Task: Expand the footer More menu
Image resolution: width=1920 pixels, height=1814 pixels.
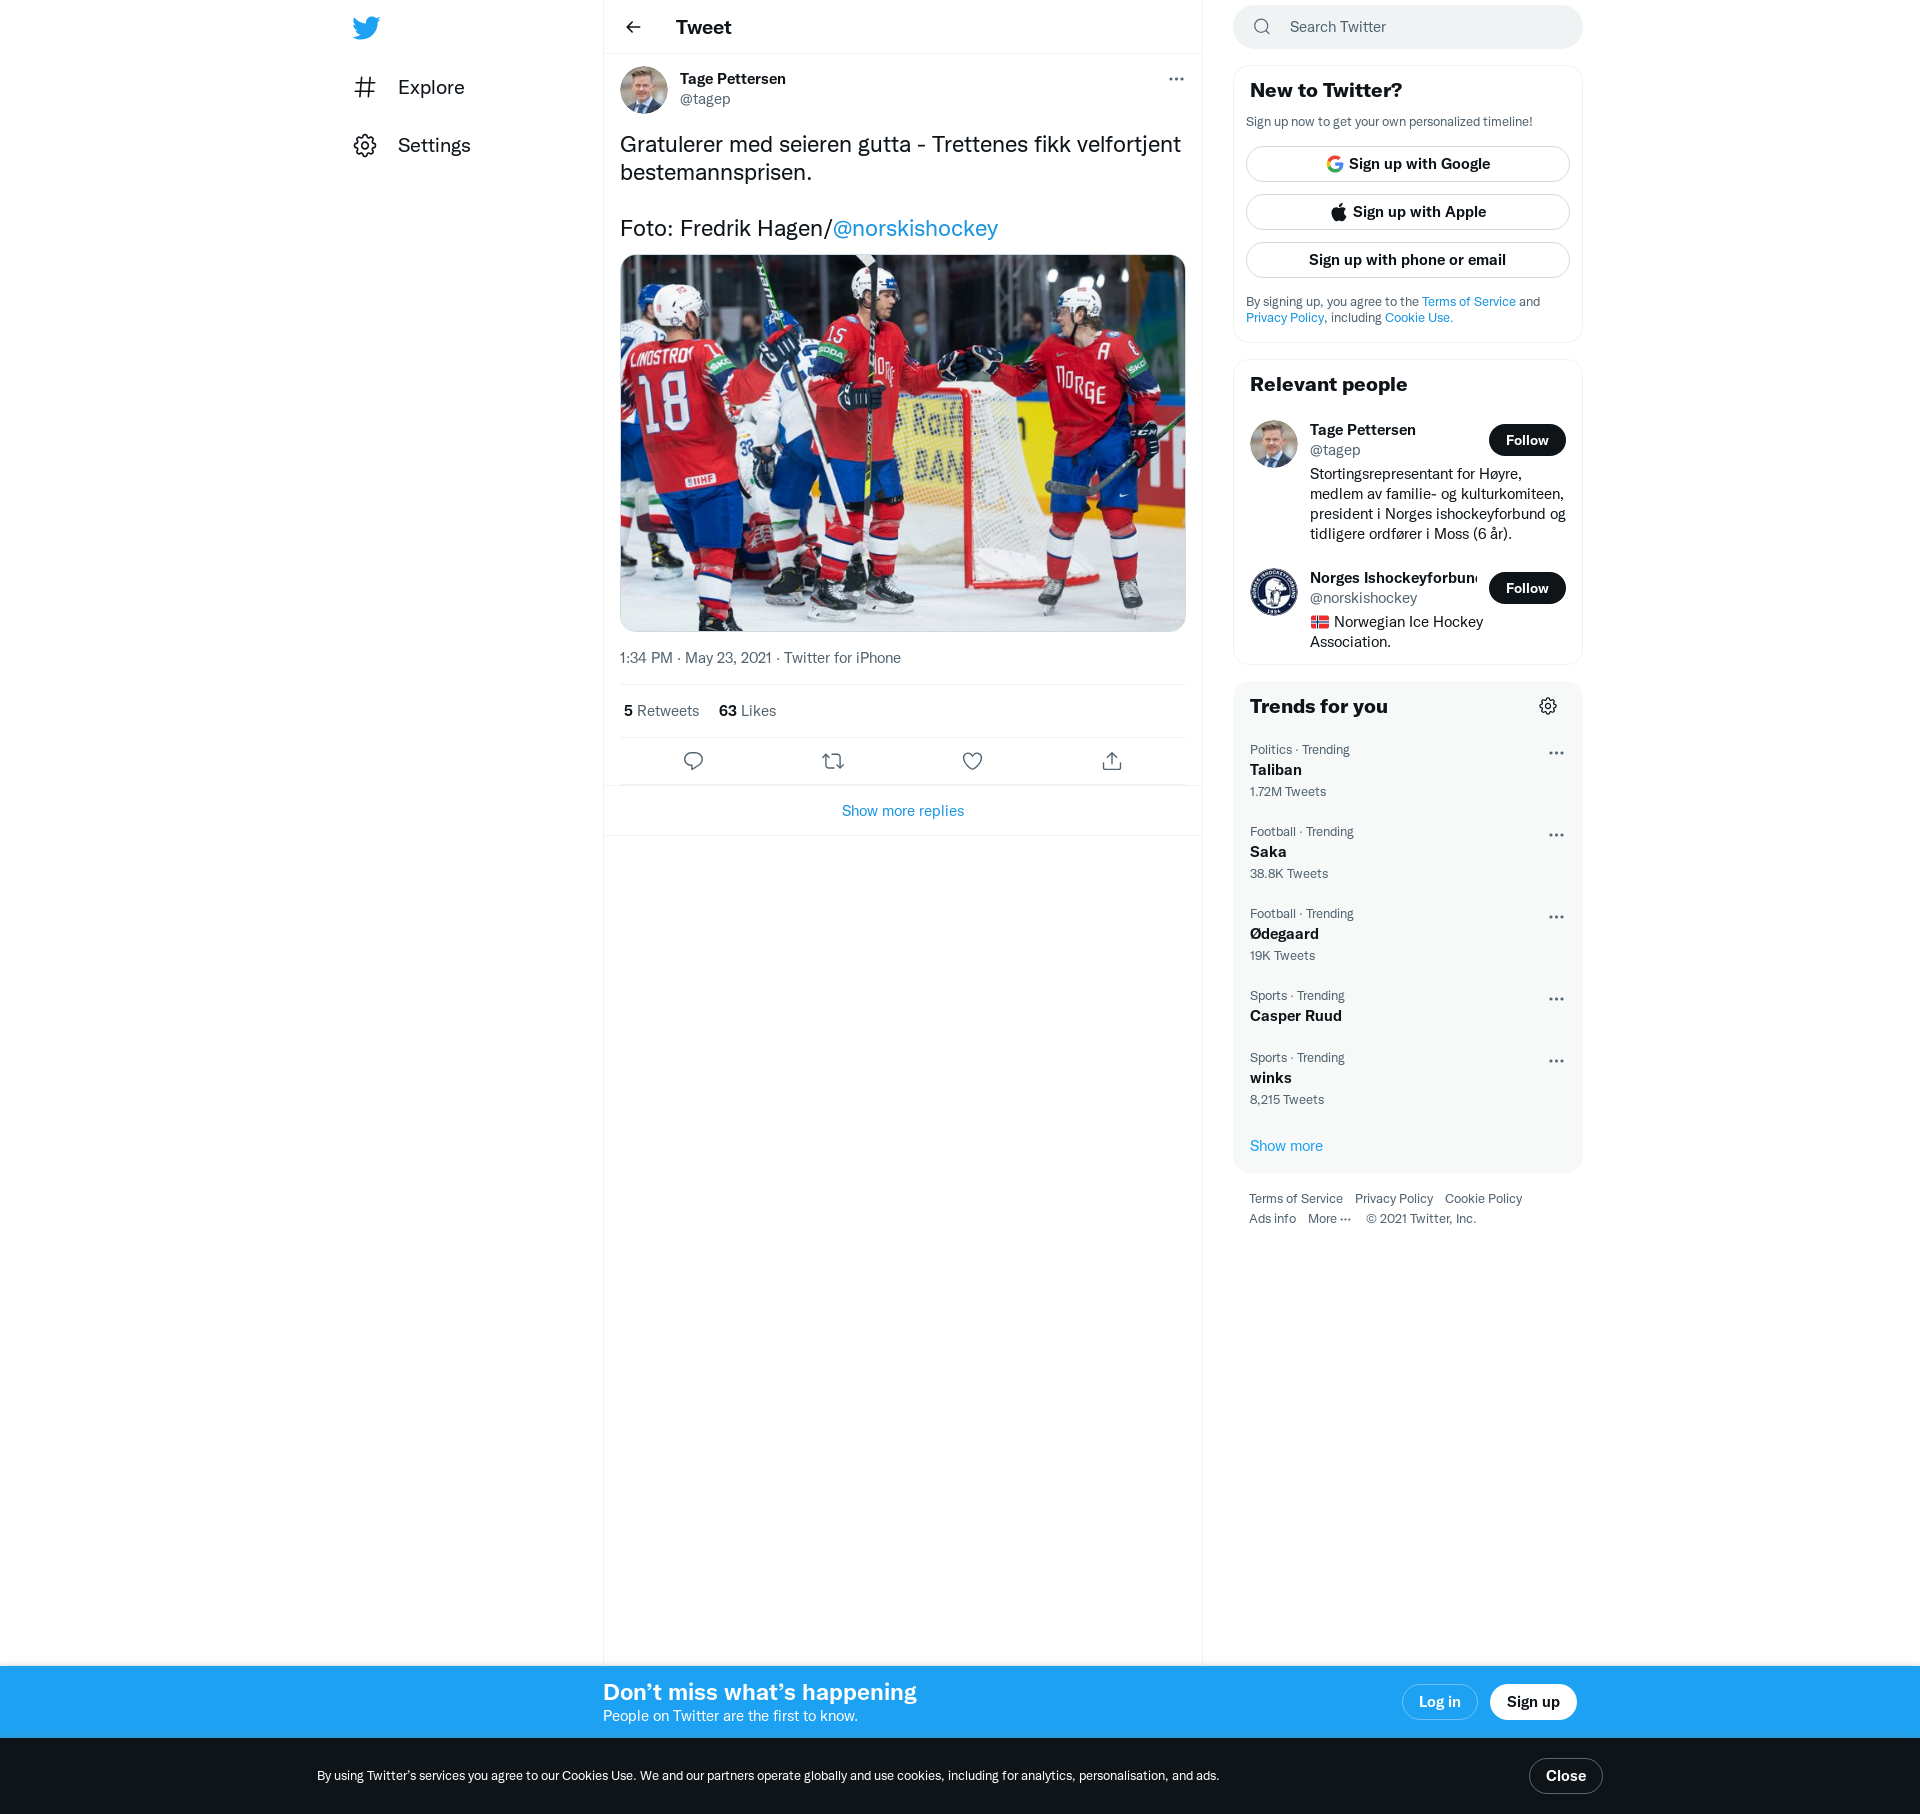Action: [x=1329, y=1219]
